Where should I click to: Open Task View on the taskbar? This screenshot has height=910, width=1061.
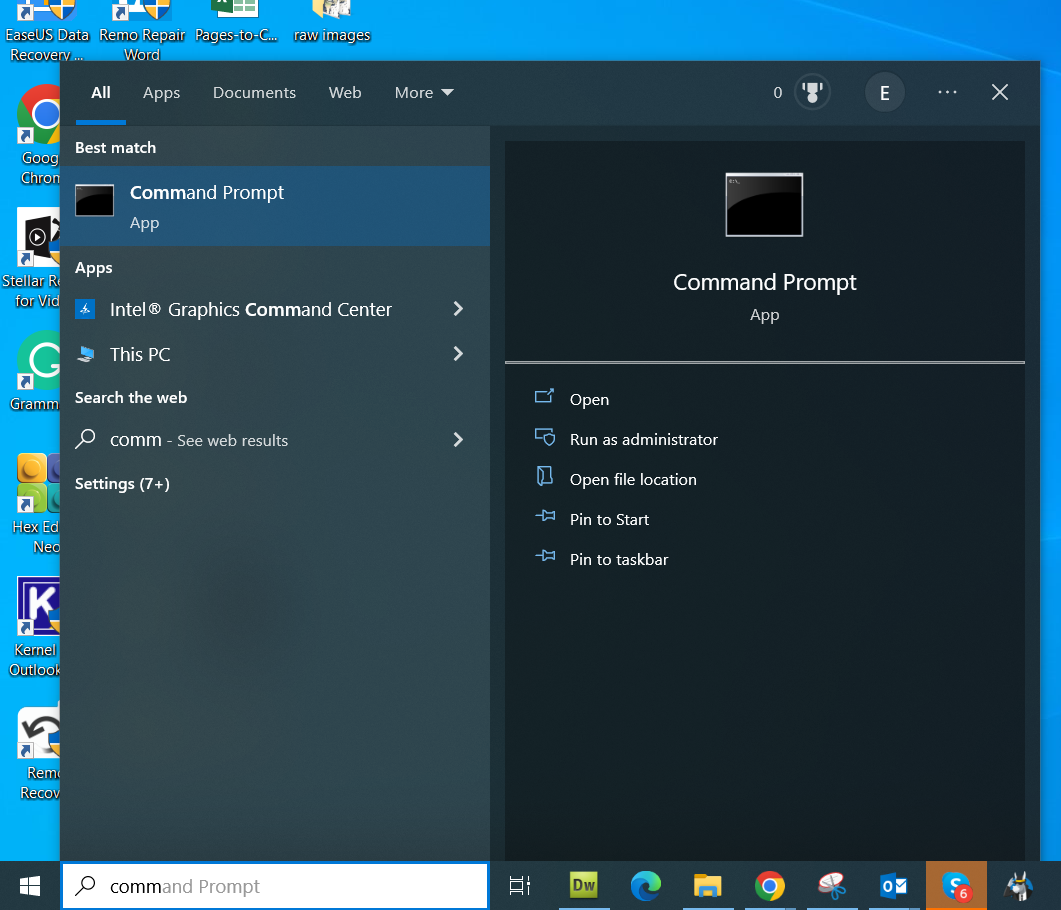click(520, 886)
